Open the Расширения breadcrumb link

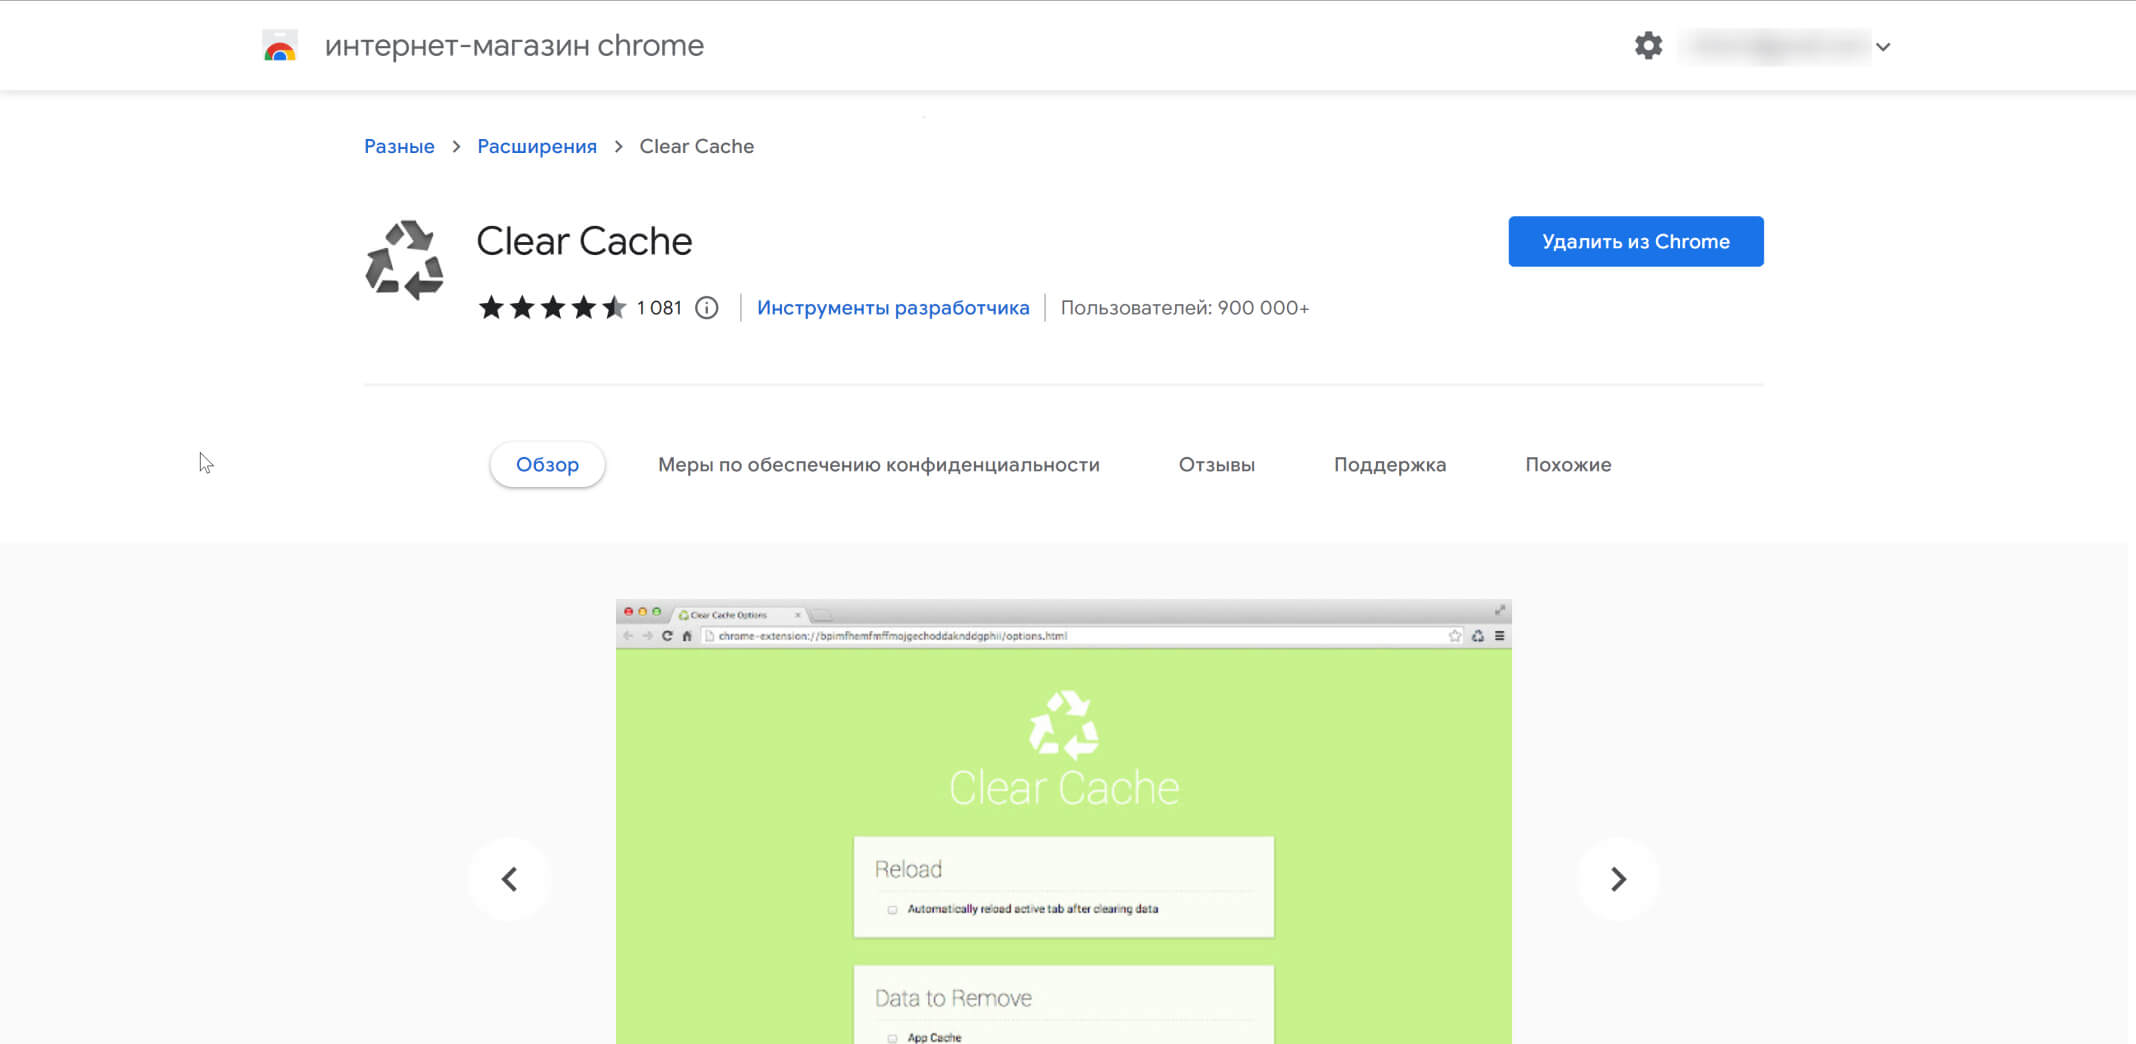click(x=537, y=146)
